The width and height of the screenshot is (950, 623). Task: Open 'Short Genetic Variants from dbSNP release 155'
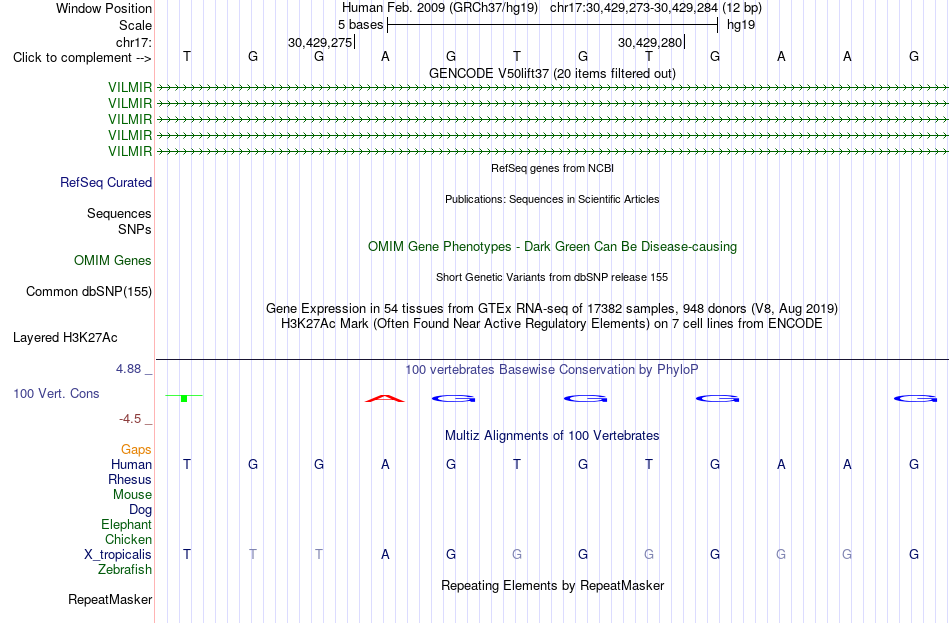tap(552, 278)
